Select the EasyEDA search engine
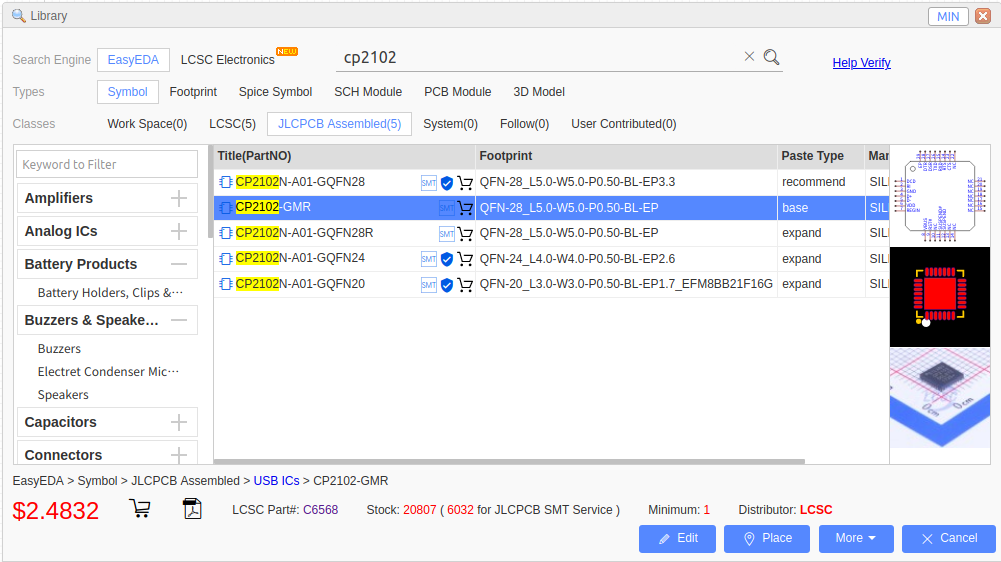Image resolution: width=1001 pixels, height=562 pixels. (133, 60)
